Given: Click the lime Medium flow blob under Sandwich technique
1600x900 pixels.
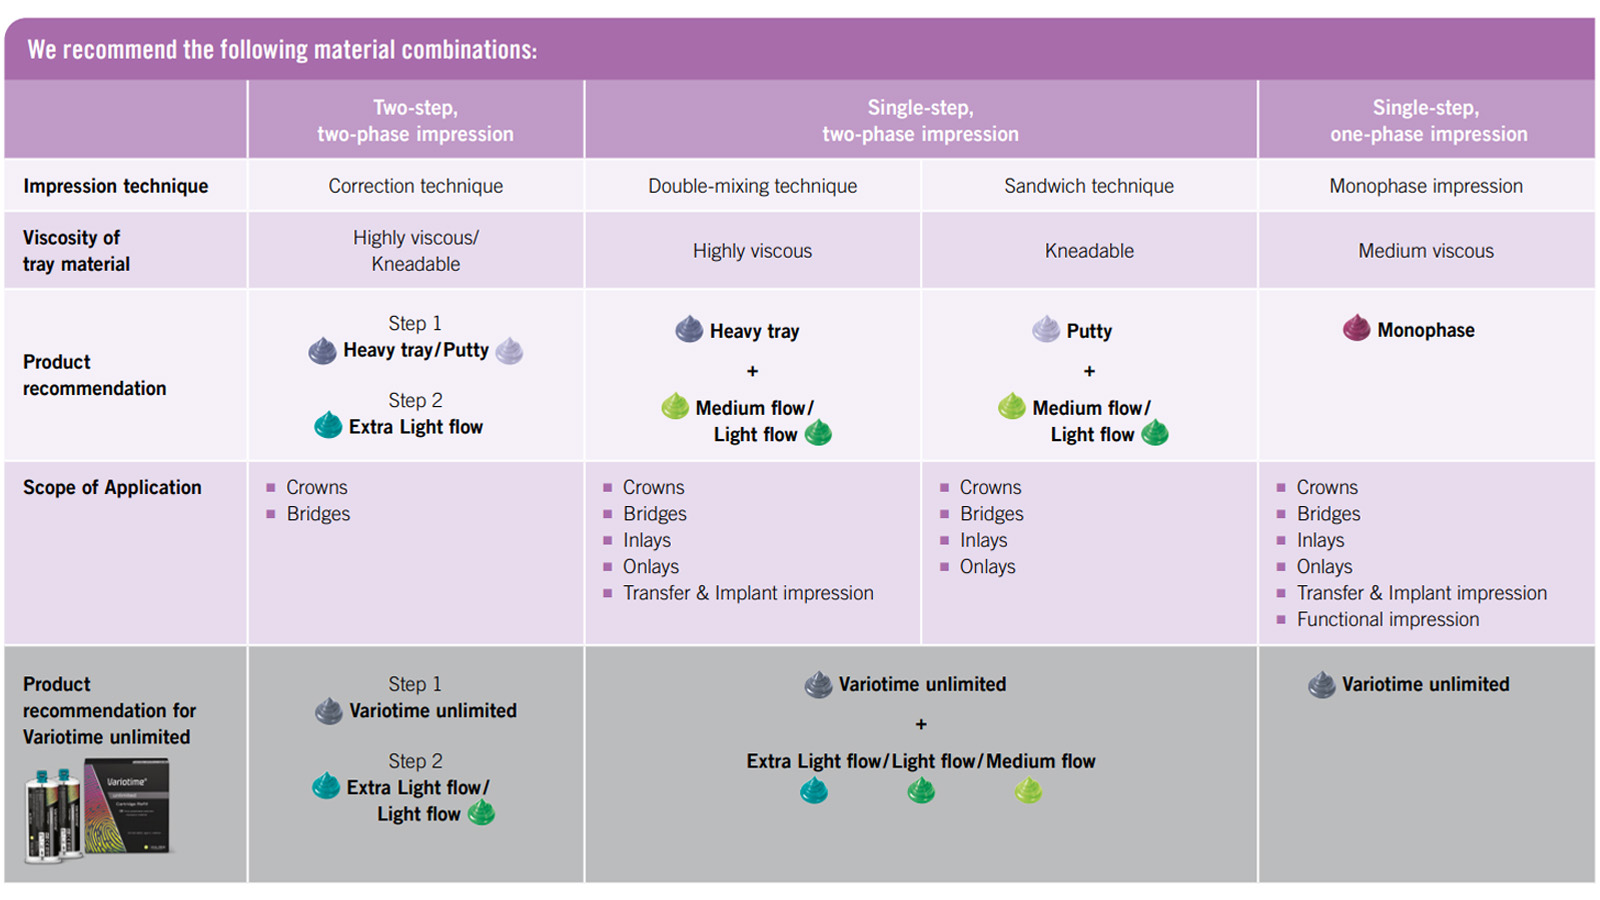Looking at the screenshot, I should click(1012, 406).
